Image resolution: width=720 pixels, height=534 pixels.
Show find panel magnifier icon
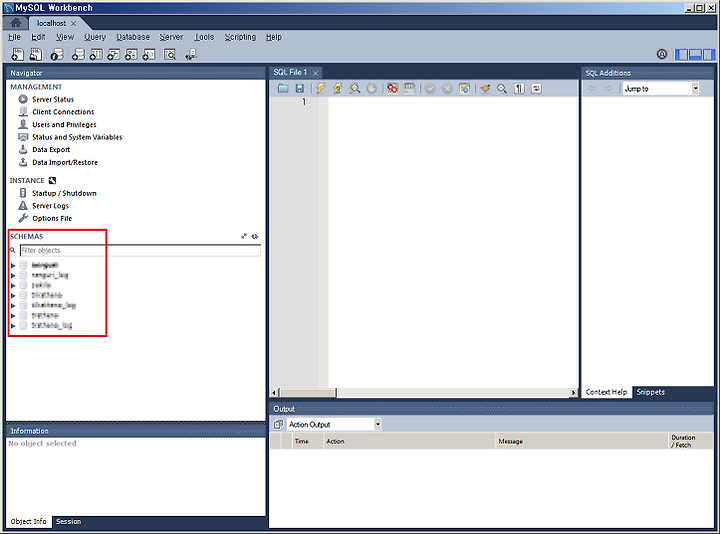point(502,88)
